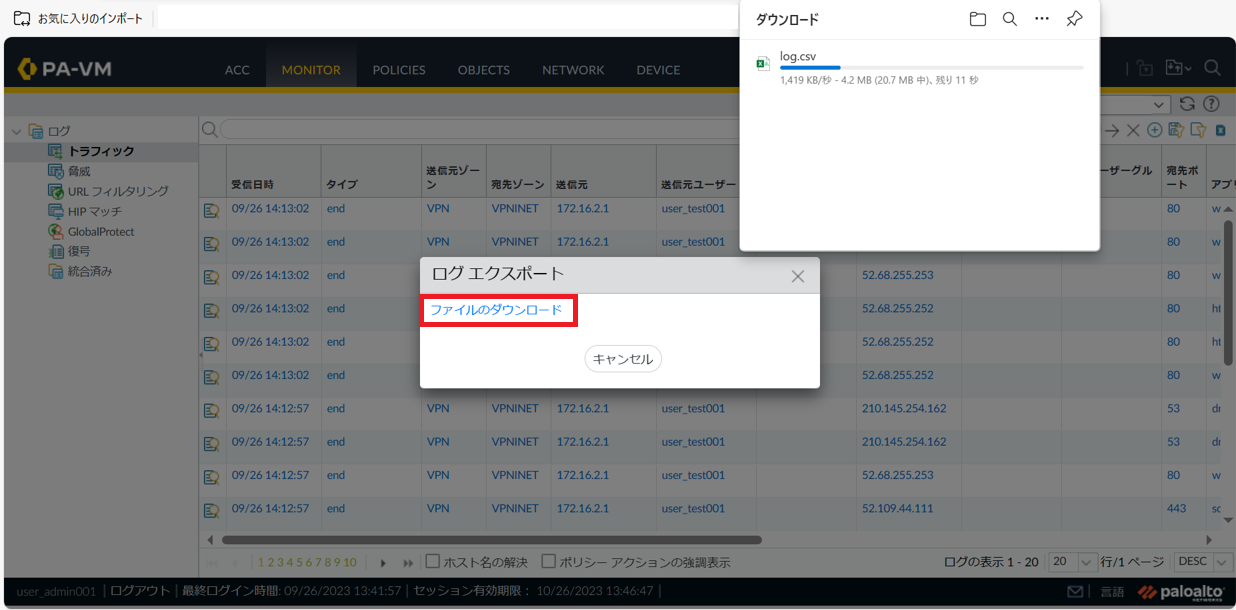Click the ログアウト link
The width and height of the screenshot is (1236, 610).
tap(140, 591)
